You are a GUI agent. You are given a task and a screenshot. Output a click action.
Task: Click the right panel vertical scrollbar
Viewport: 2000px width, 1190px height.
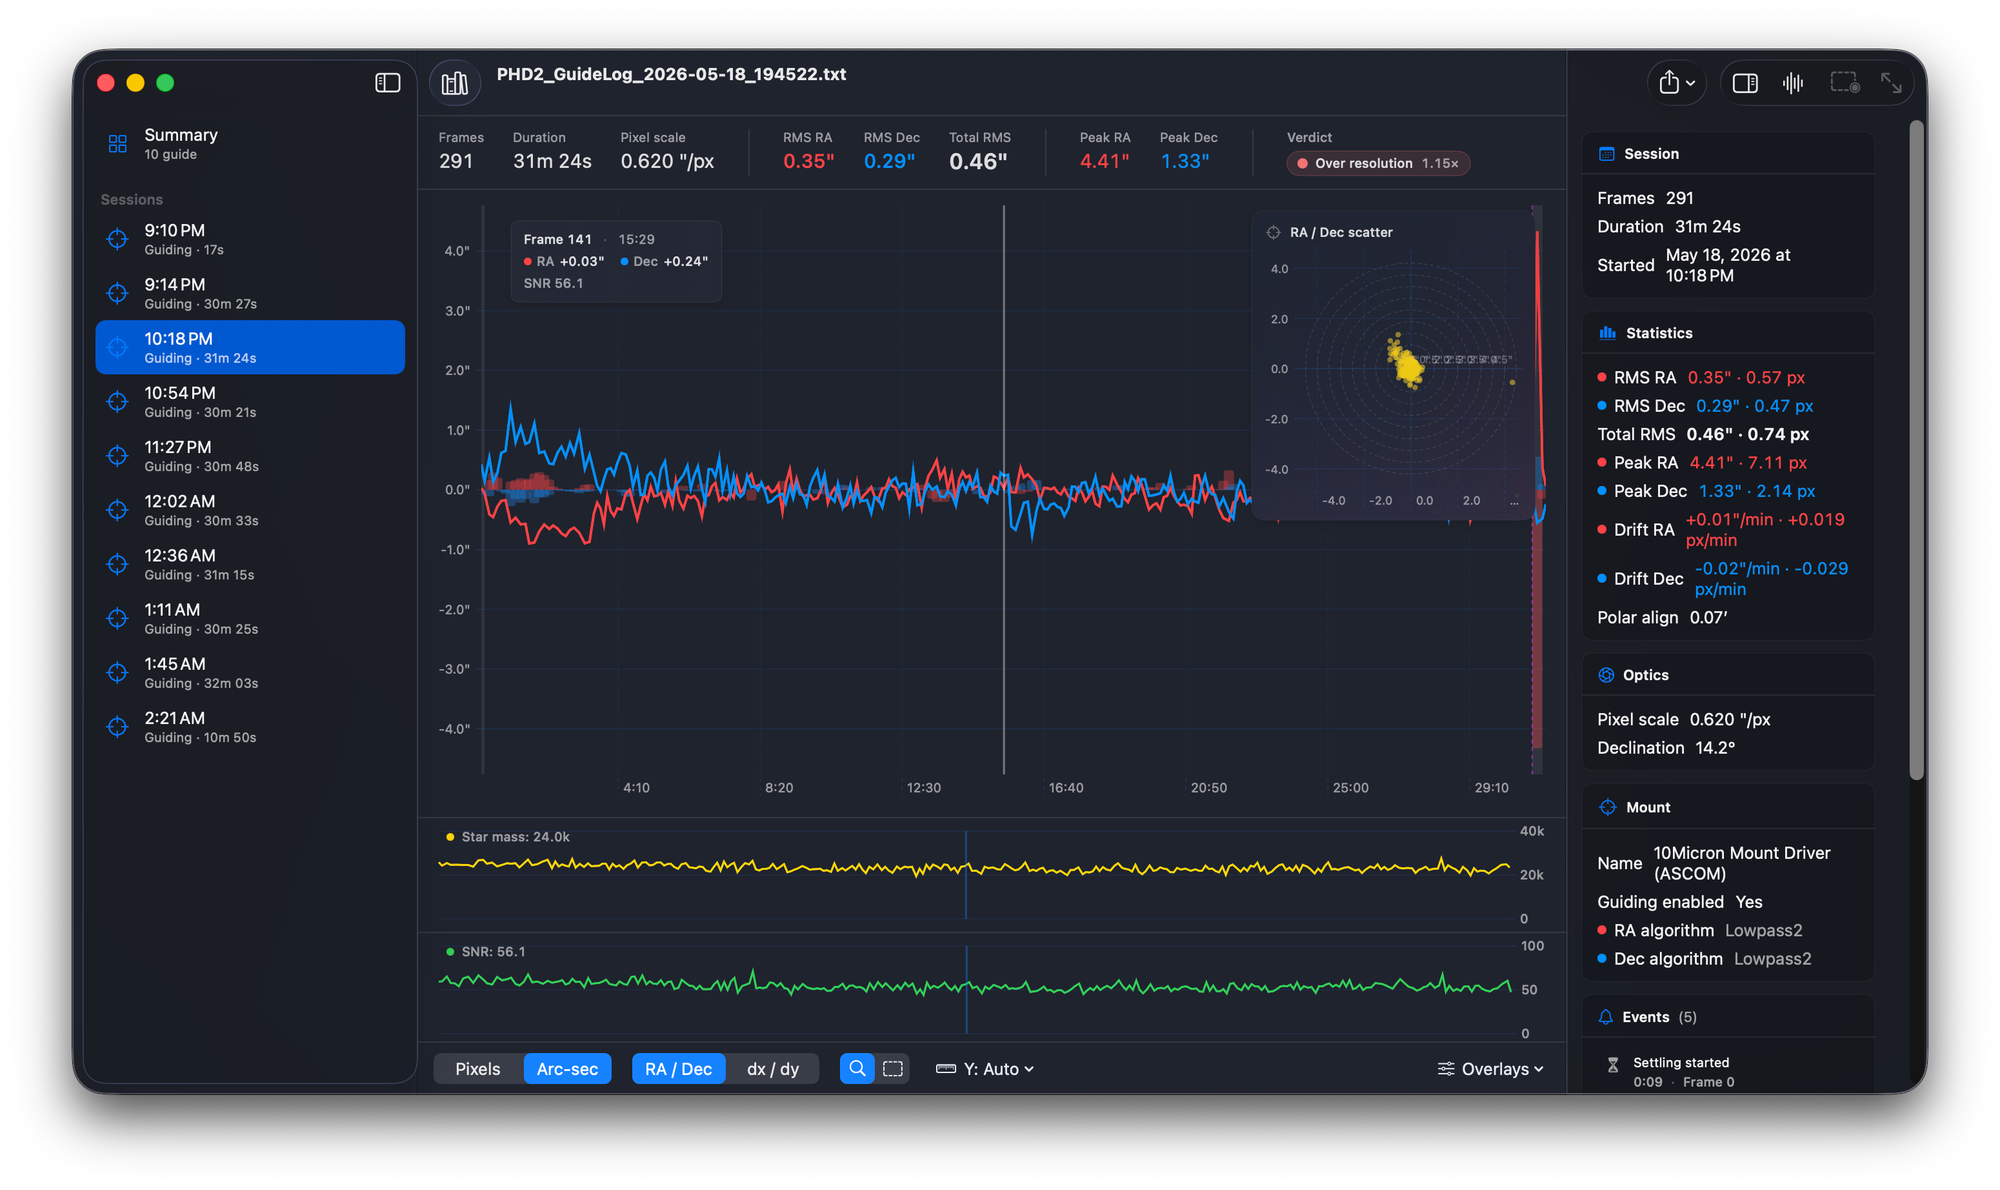coord(1916,450)
